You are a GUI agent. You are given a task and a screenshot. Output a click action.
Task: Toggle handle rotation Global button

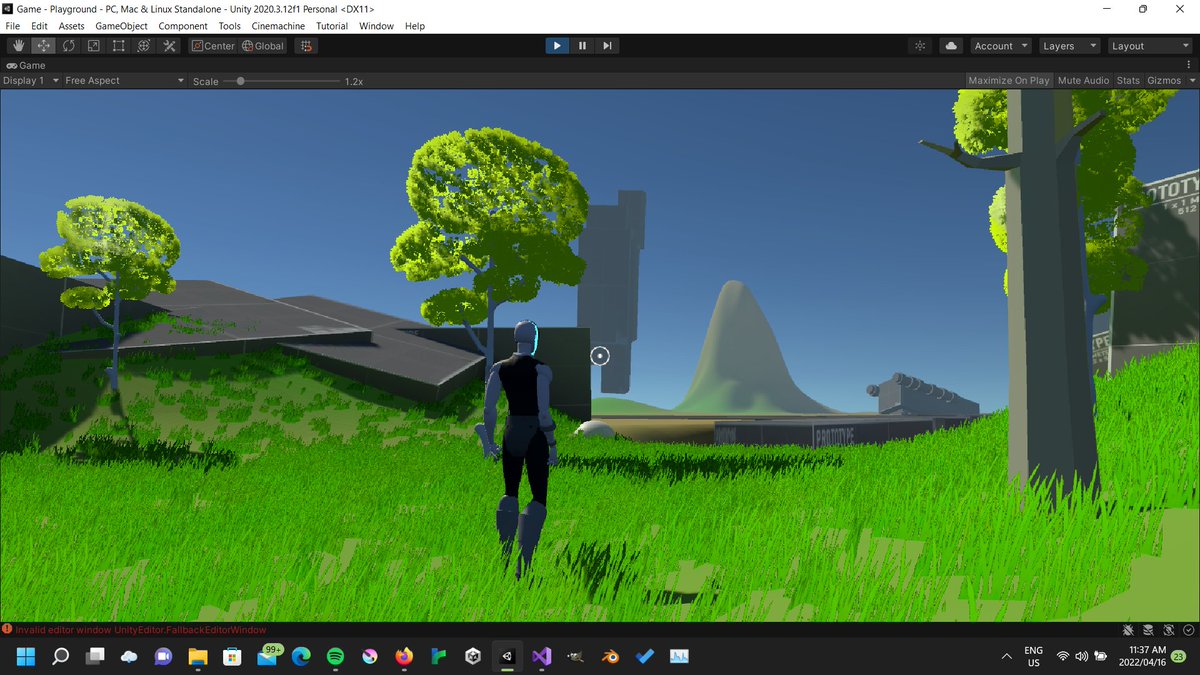[x=264, y=46]
